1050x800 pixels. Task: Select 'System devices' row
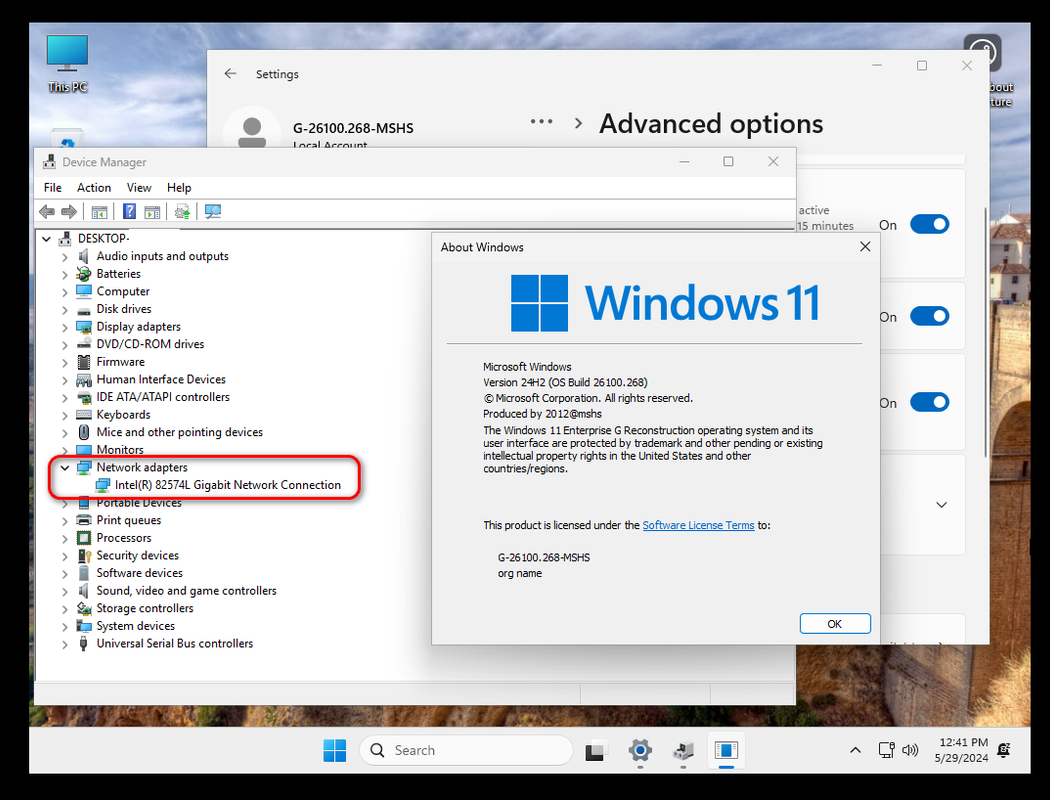(x=135, y=626)
